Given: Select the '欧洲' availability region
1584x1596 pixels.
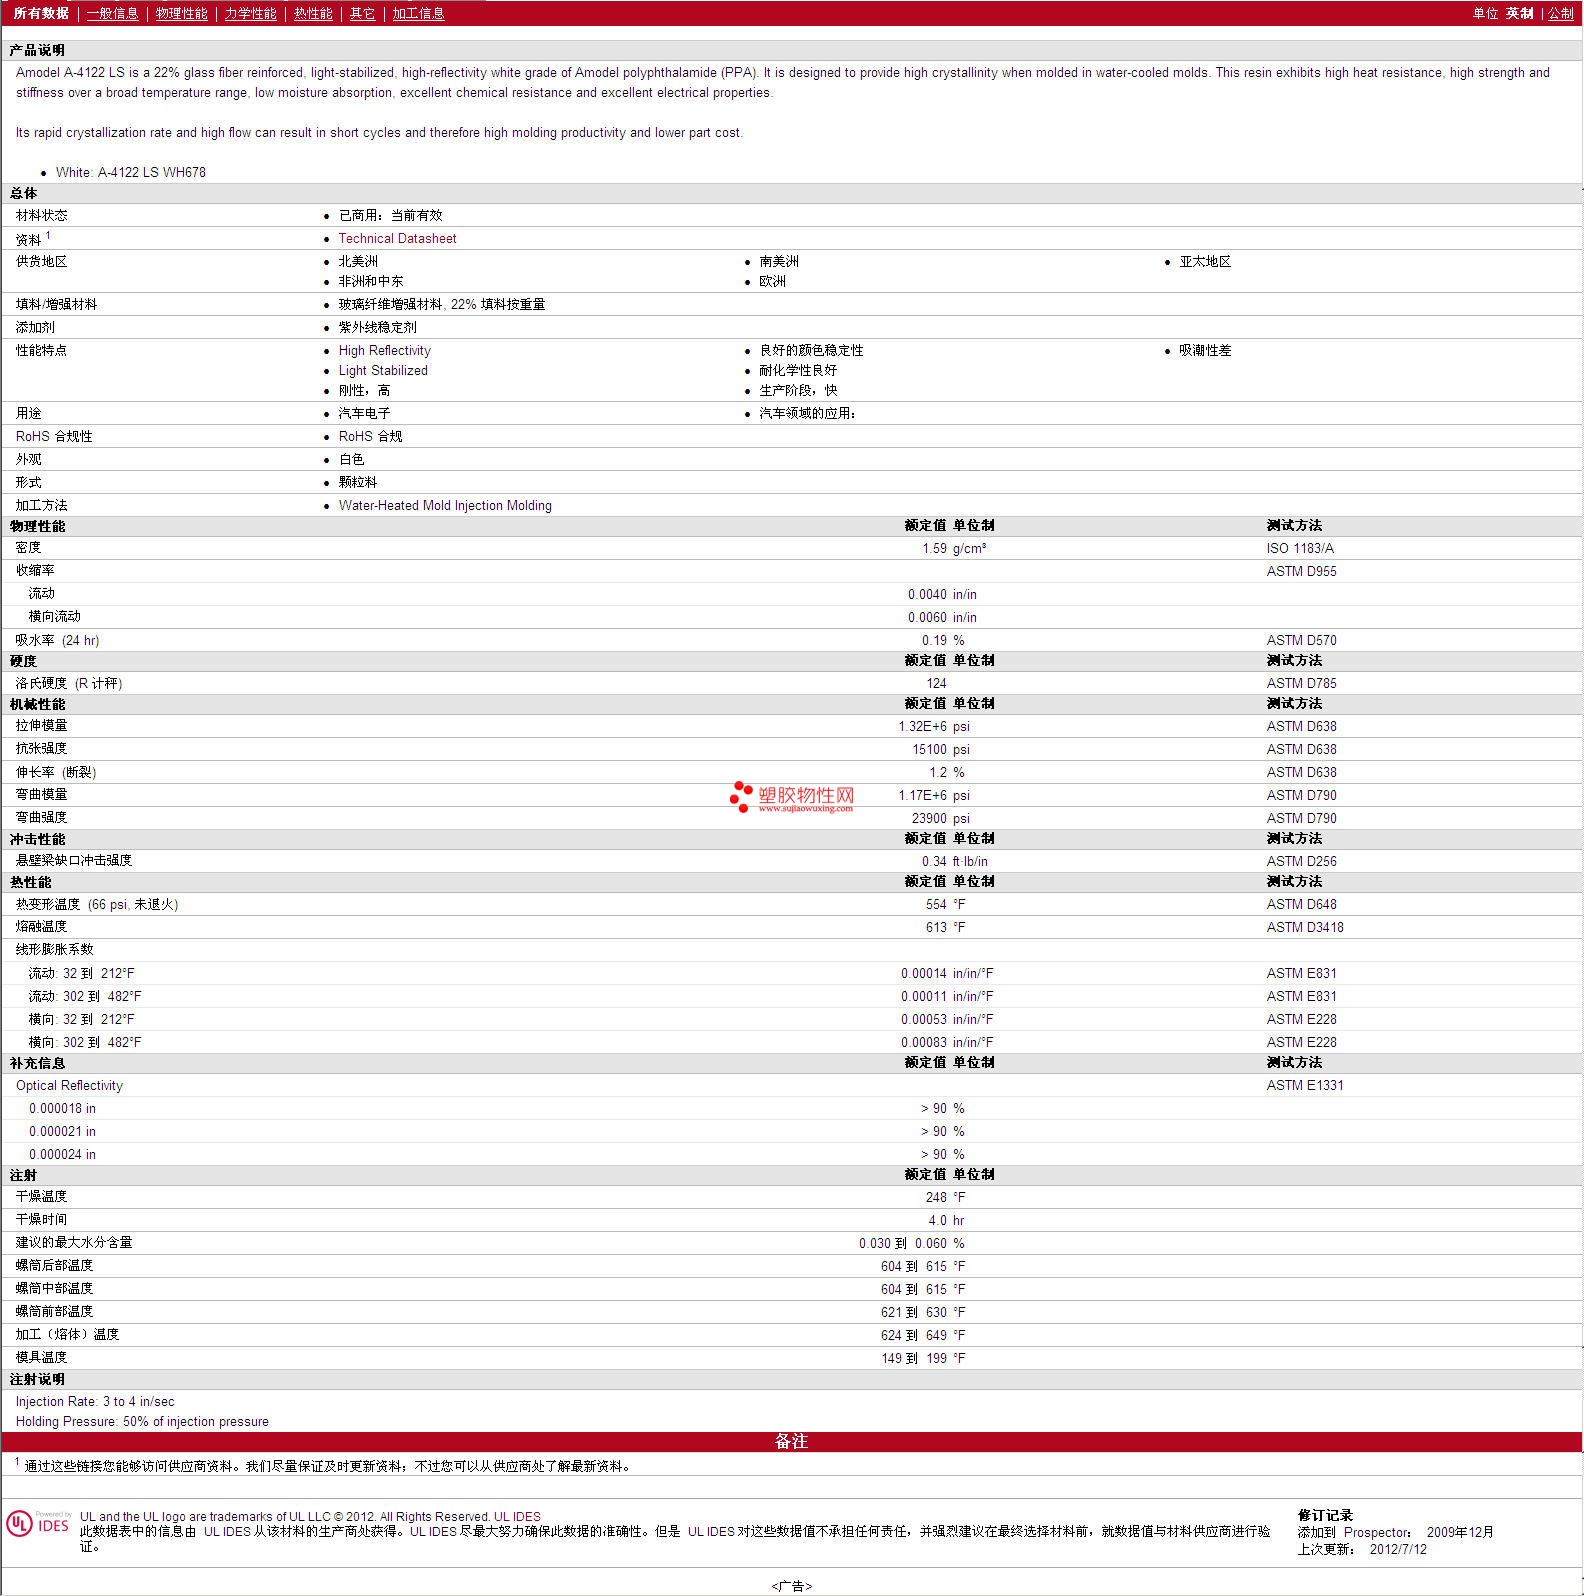Looking at the screenshot, I should pos(772,281).
